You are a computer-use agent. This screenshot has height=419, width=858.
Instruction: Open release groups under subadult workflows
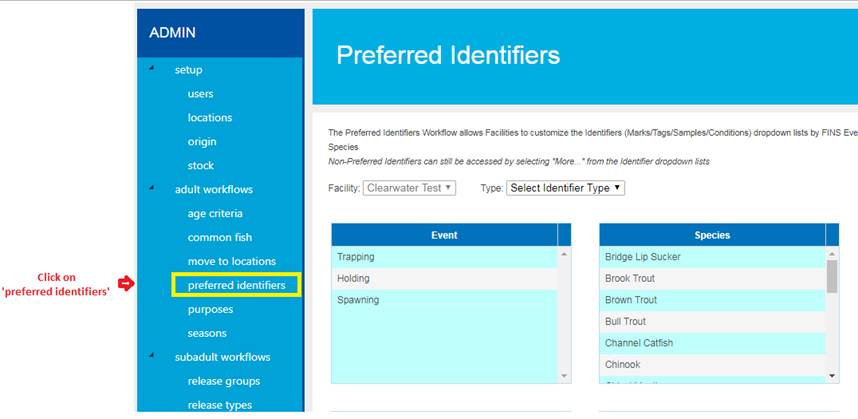(x=223, y=381)
